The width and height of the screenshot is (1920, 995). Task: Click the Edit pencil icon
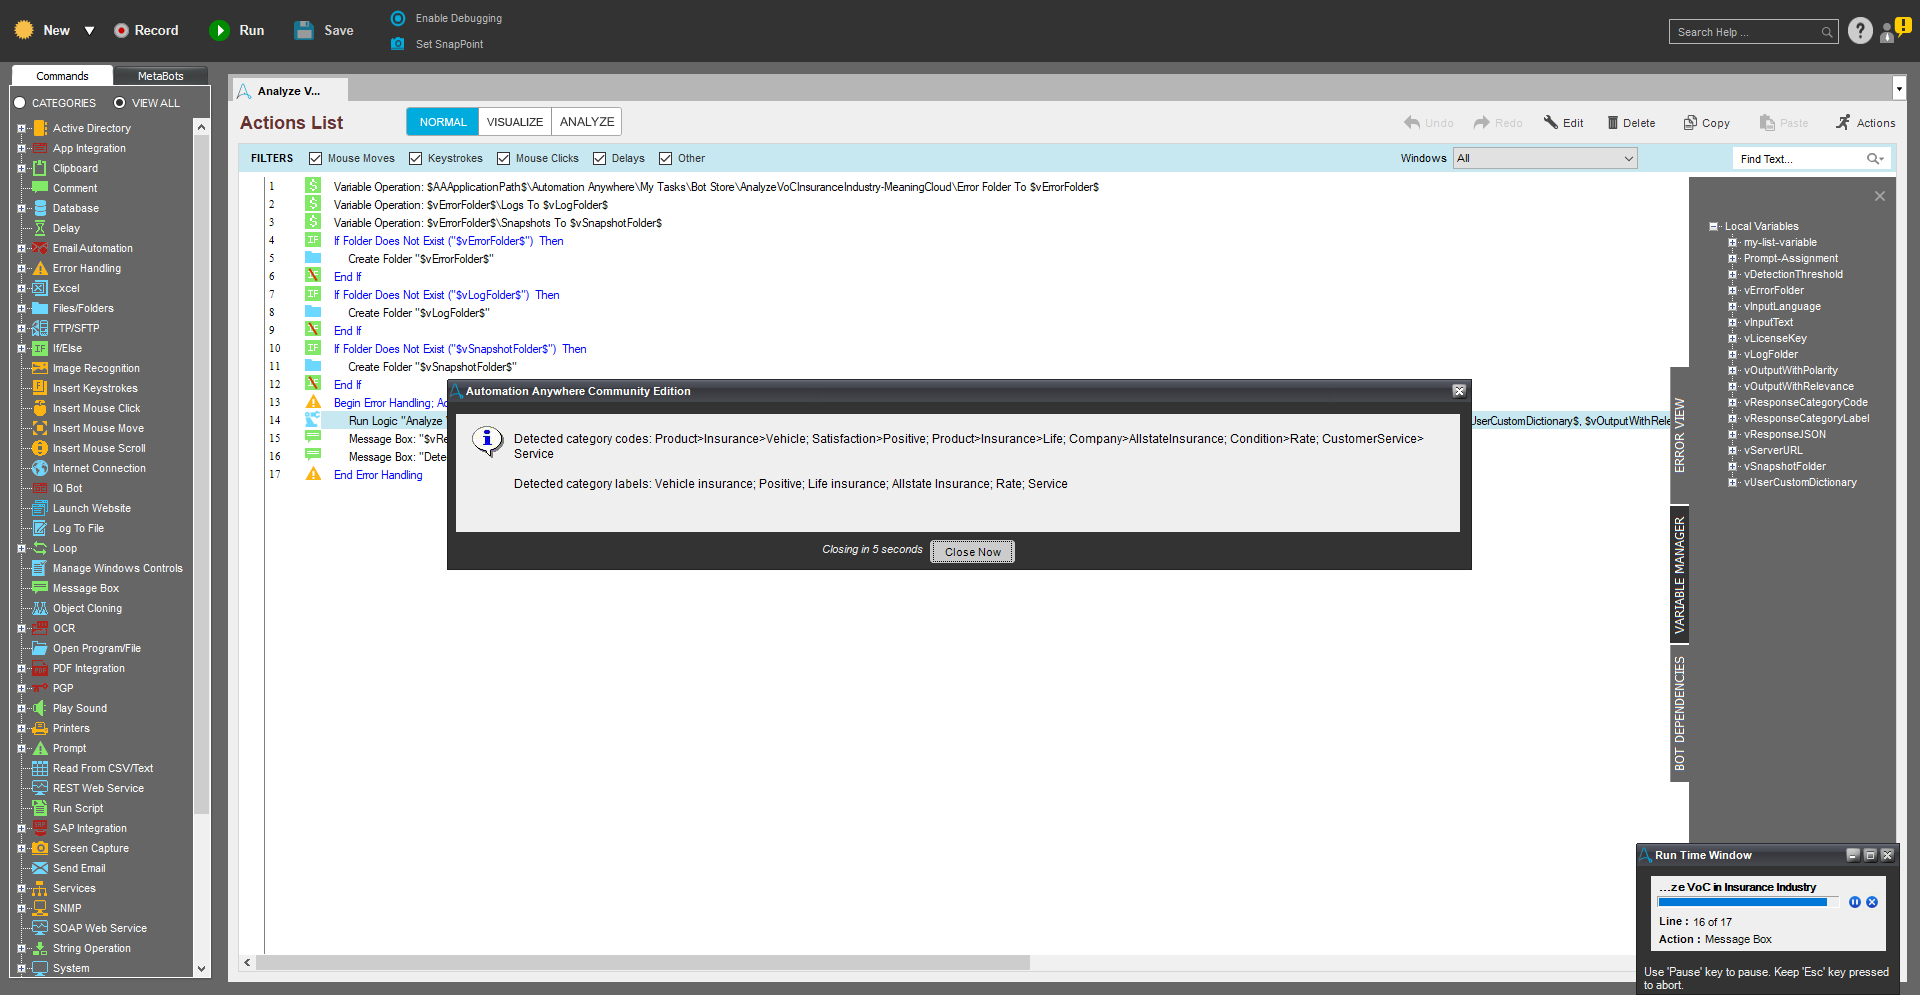[x=1551, y=122]
